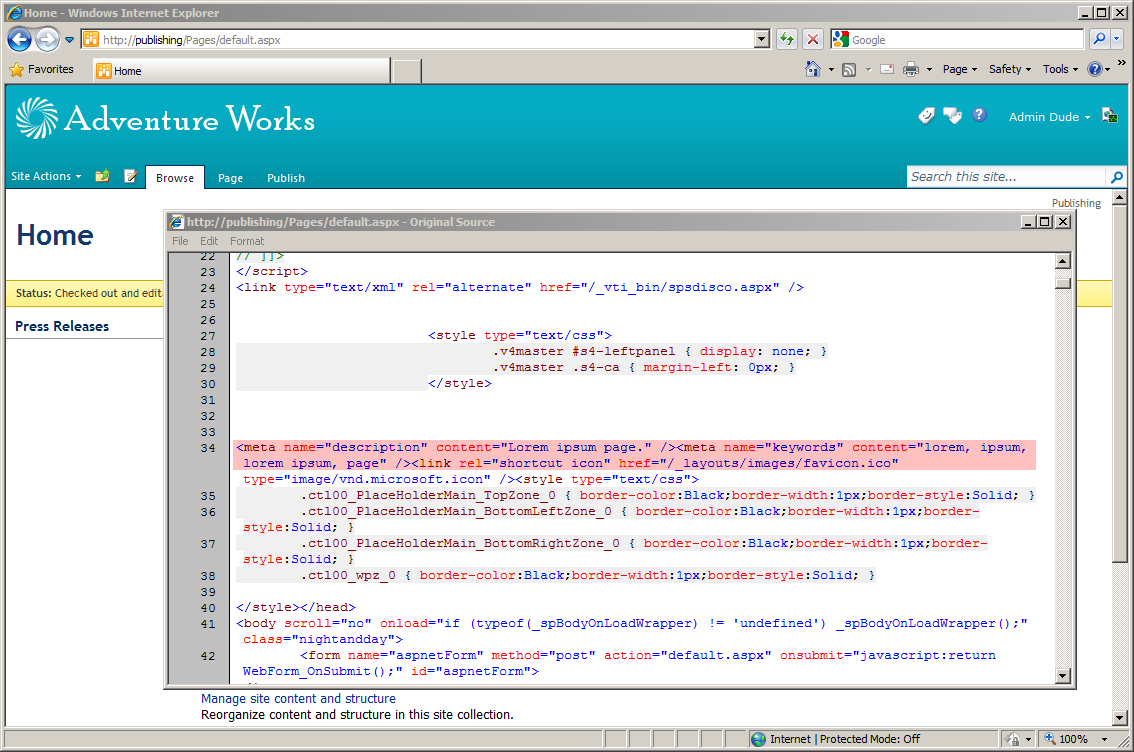The image size is (1134, 752).
Task: Open the Admin Dude user menu
Action: [1049, 117]
